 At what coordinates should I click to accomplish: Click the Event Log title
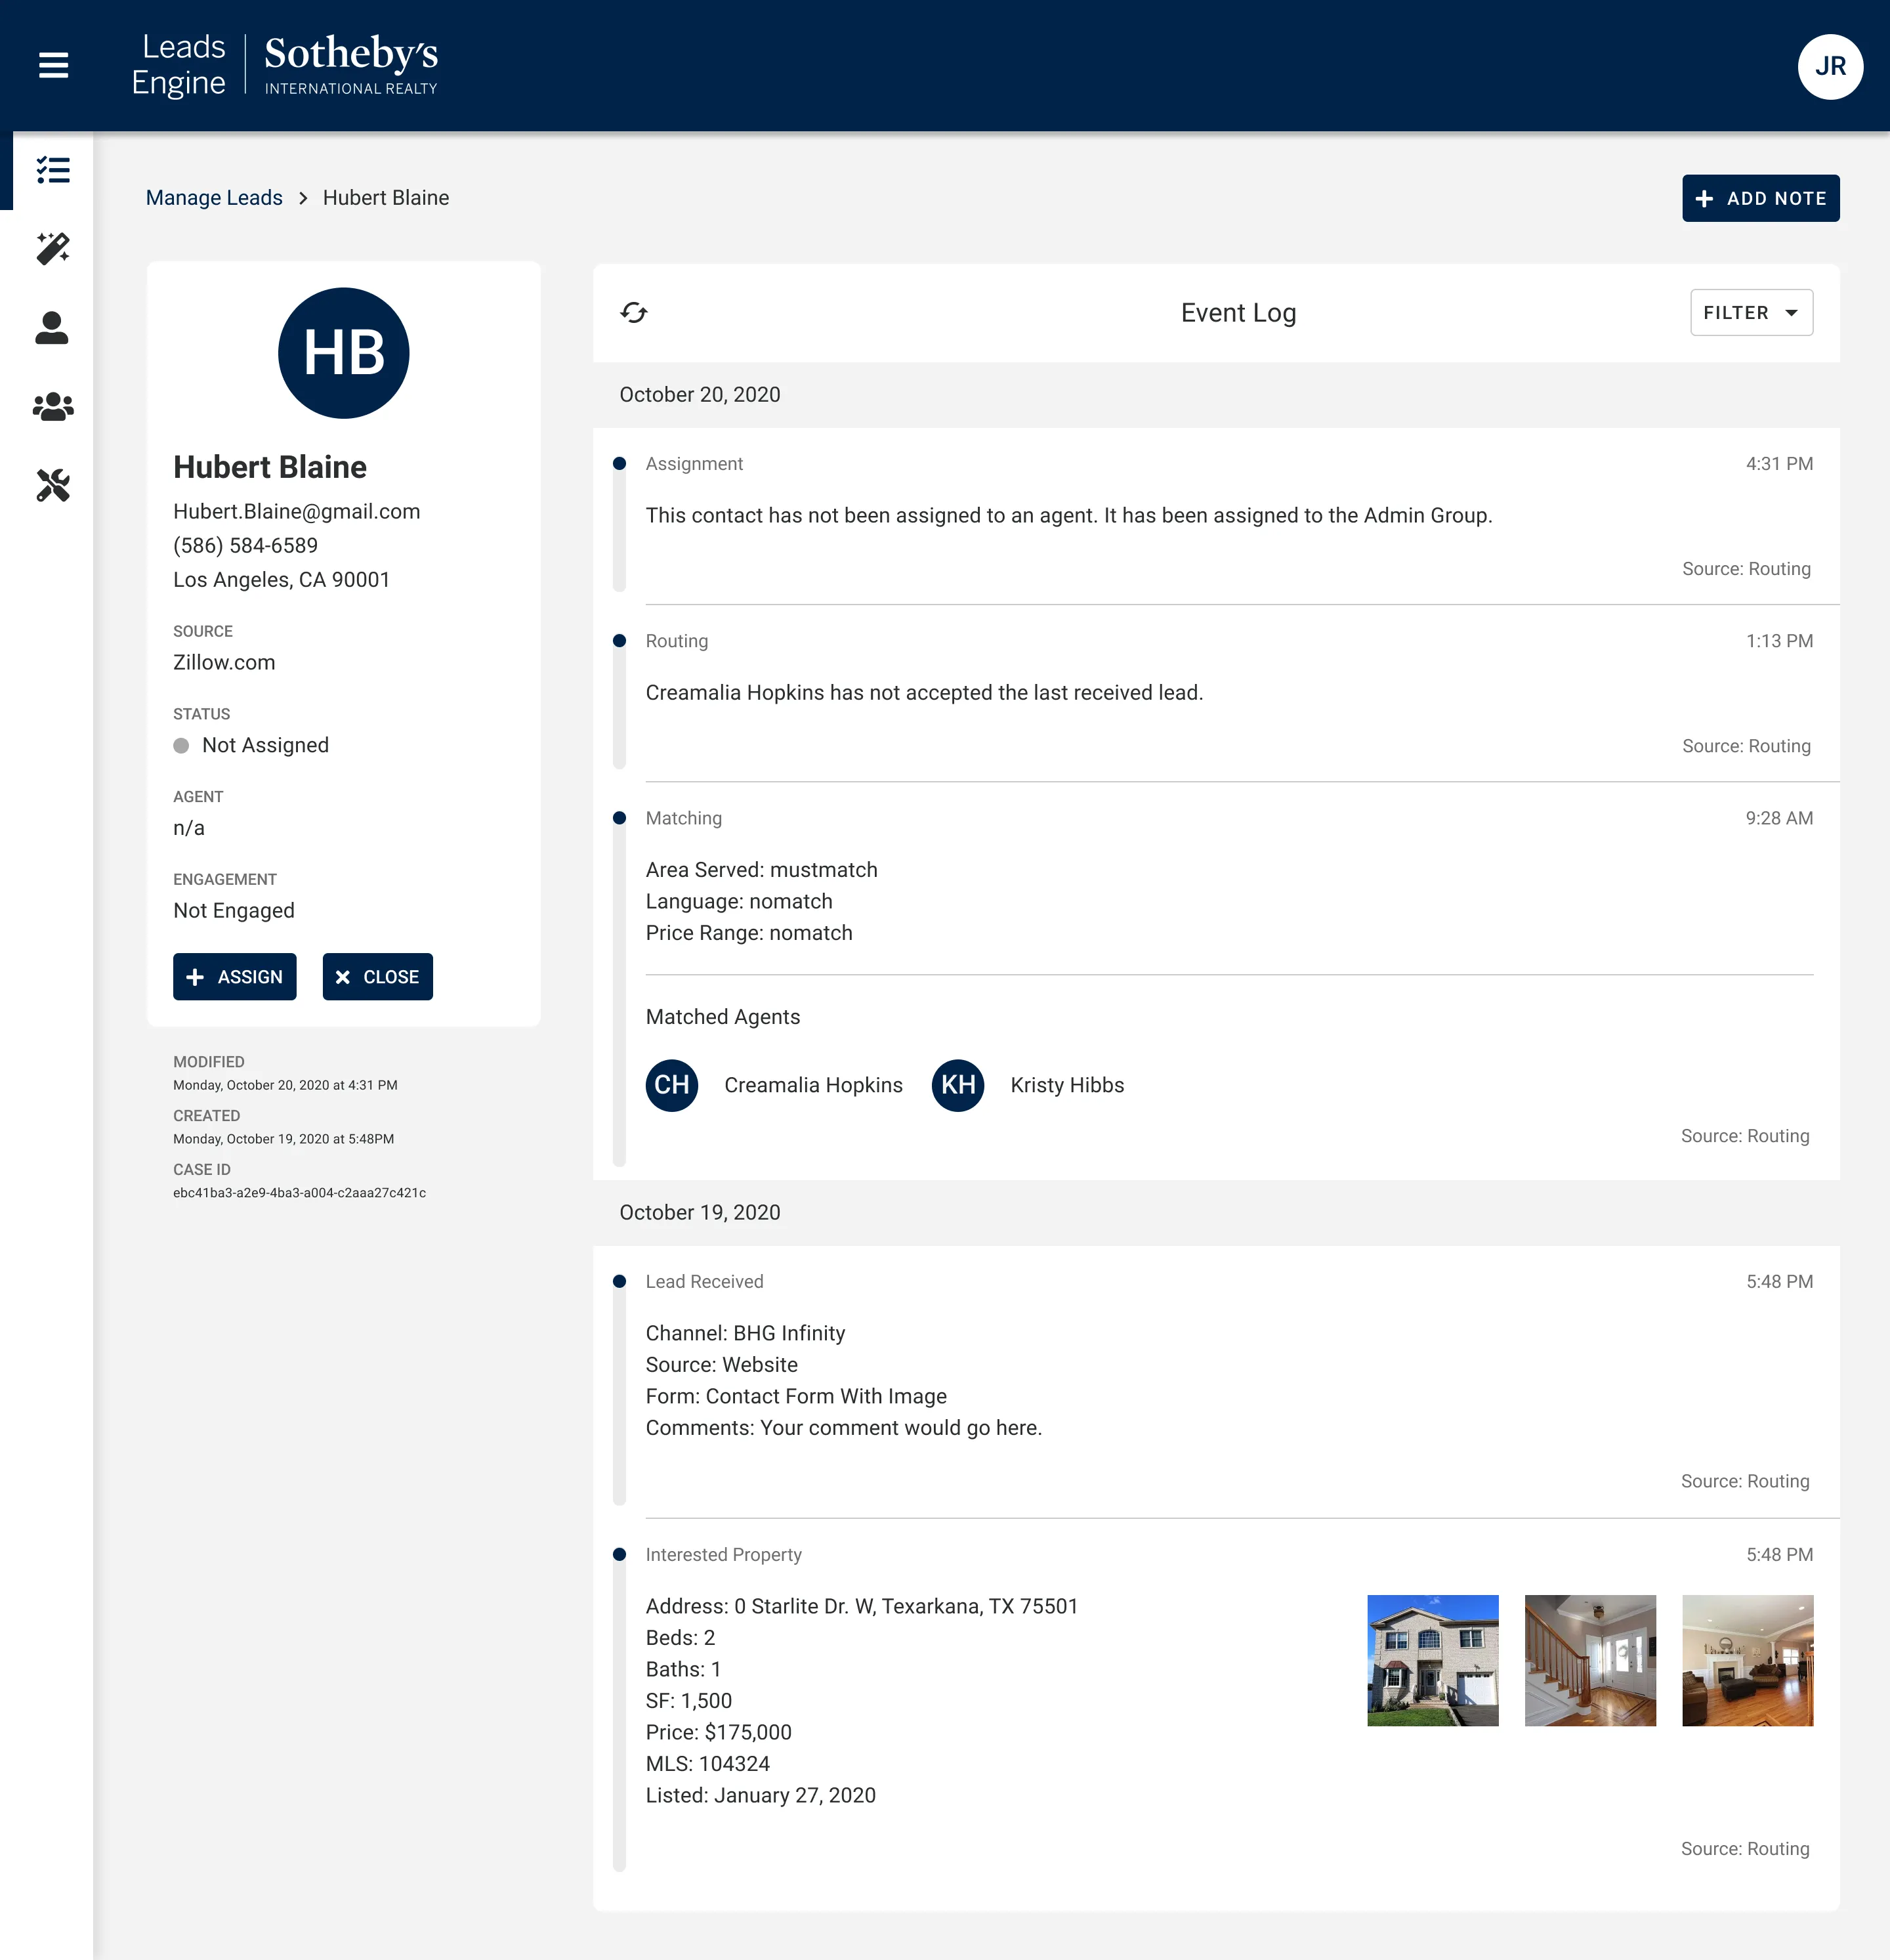point(1238,313)
